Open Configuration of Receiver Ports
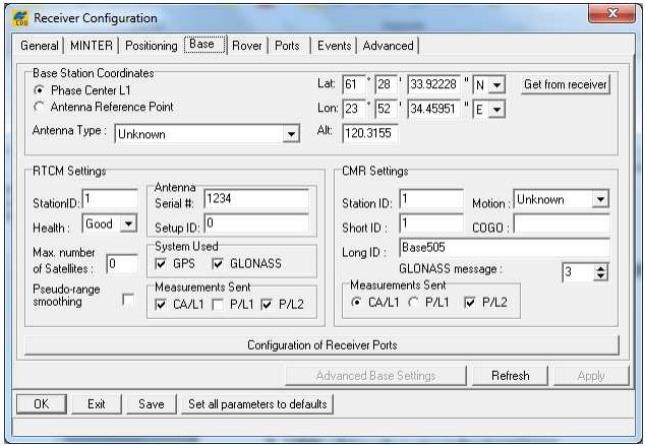This screenshot has height=446, width=645. (322, 345)
